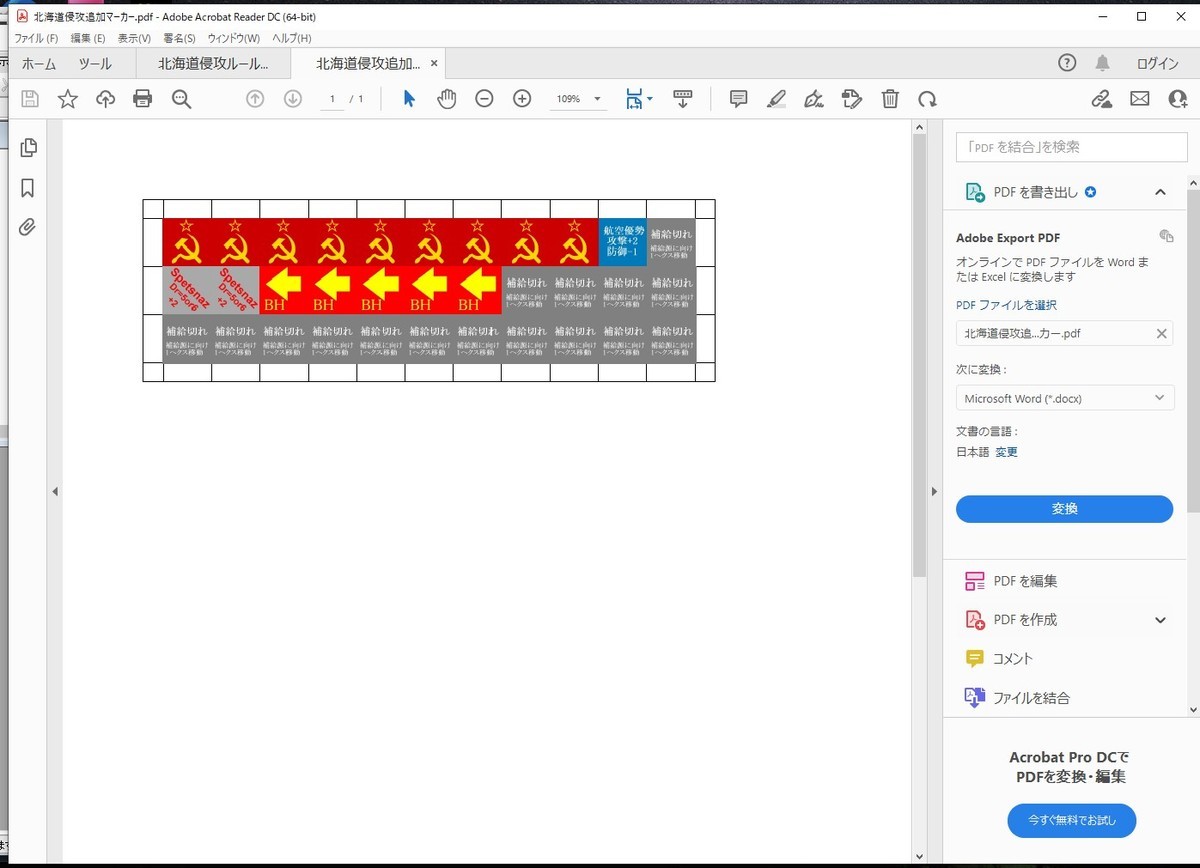Share a link with the chain icon

click(1101, 99)
